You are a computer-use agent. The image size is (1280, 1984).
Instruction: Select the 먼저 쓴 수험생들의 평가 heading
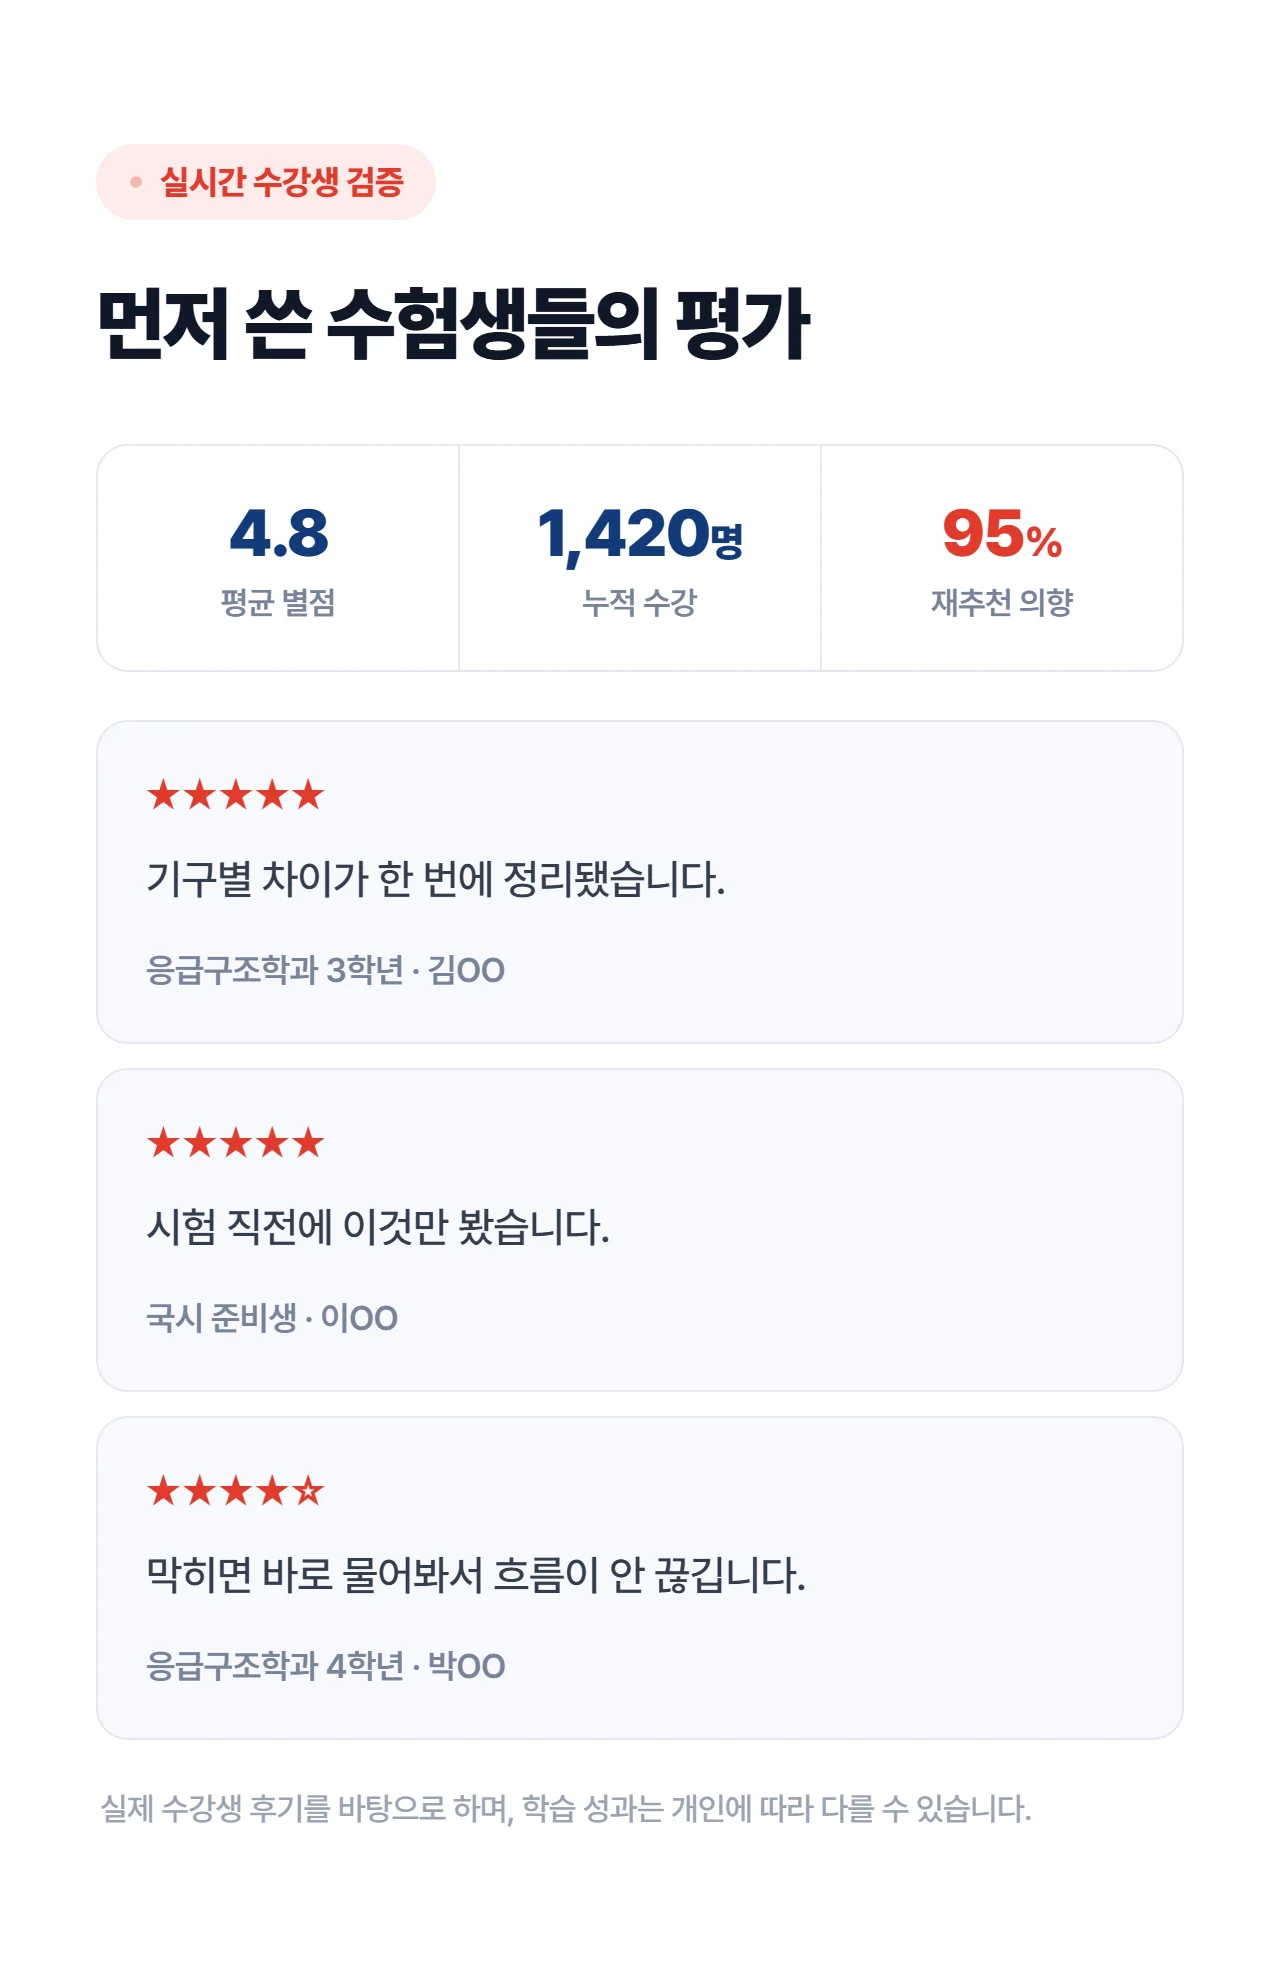coord(454,323)
